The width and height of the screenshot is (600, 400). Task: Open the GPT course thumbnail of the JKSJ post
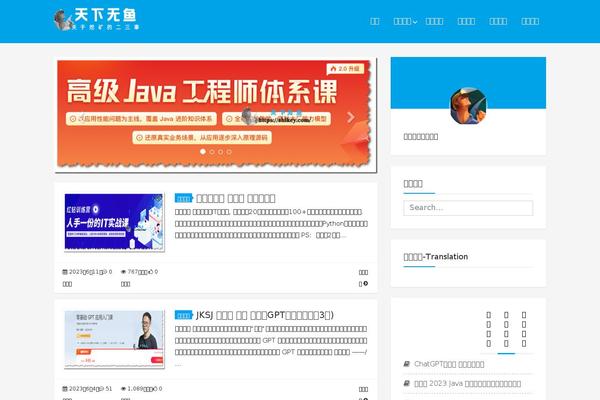[x=114, y=339]
